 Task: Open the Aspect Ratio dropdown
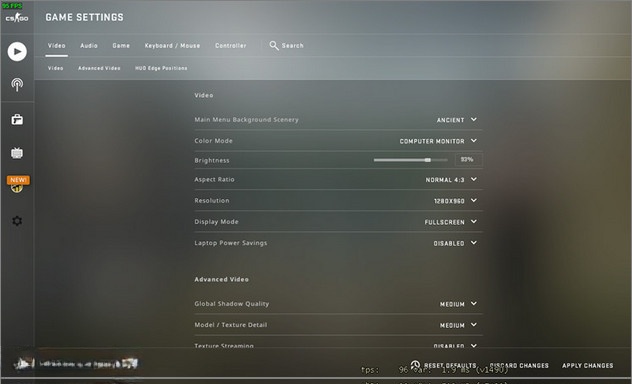click(451, 180)
